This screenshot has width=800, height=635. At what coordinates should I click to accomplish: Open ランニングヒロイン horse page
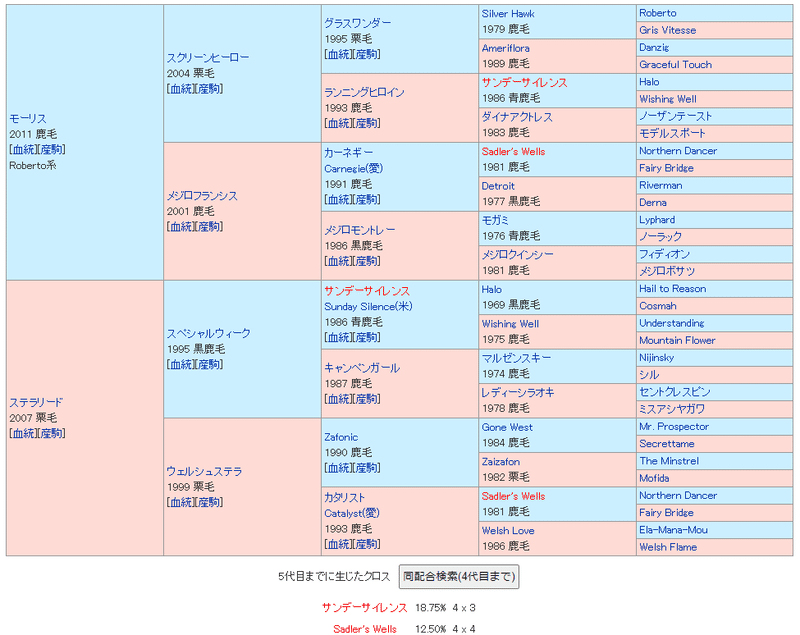click(364, 92)
